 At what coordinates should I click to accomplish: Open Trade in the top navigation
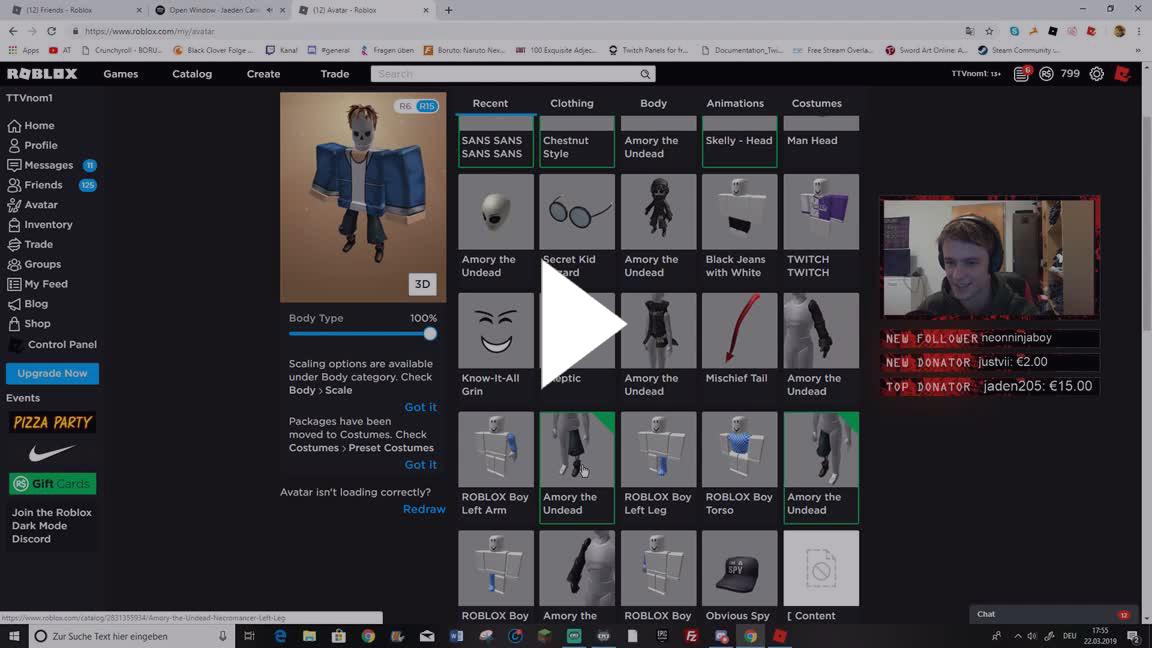pos(334,74)
